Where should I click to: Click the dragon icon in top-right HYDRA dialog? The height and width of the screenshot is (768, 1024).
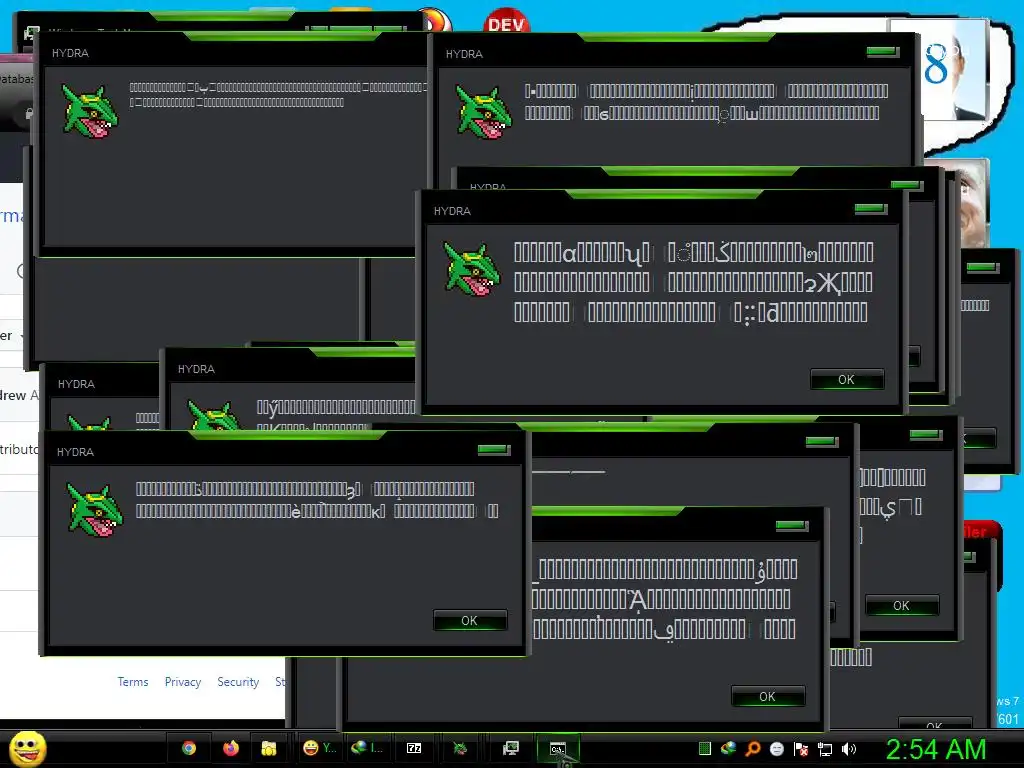click(484, 111)
